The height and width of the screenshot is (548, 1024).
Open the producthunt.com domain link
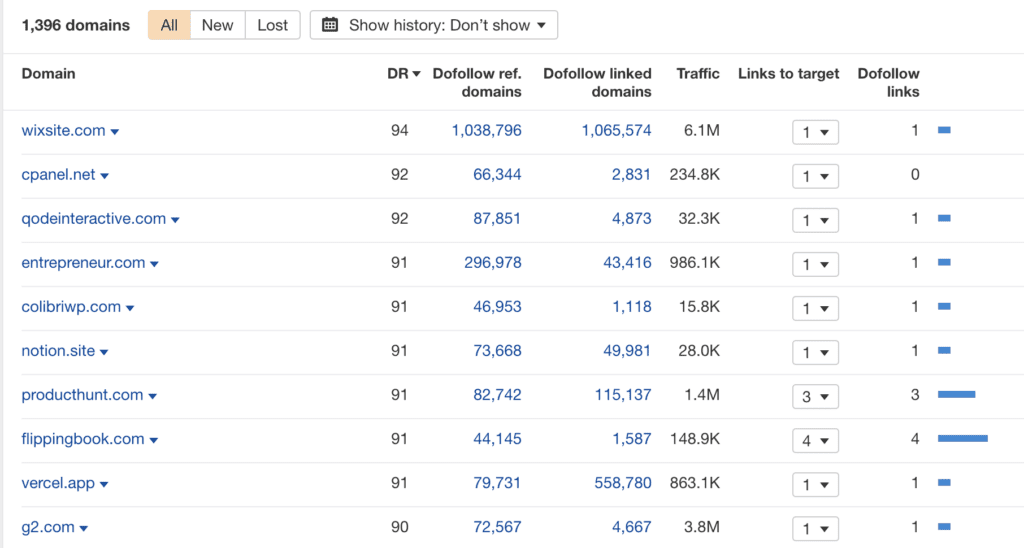(x=82, y=395)
